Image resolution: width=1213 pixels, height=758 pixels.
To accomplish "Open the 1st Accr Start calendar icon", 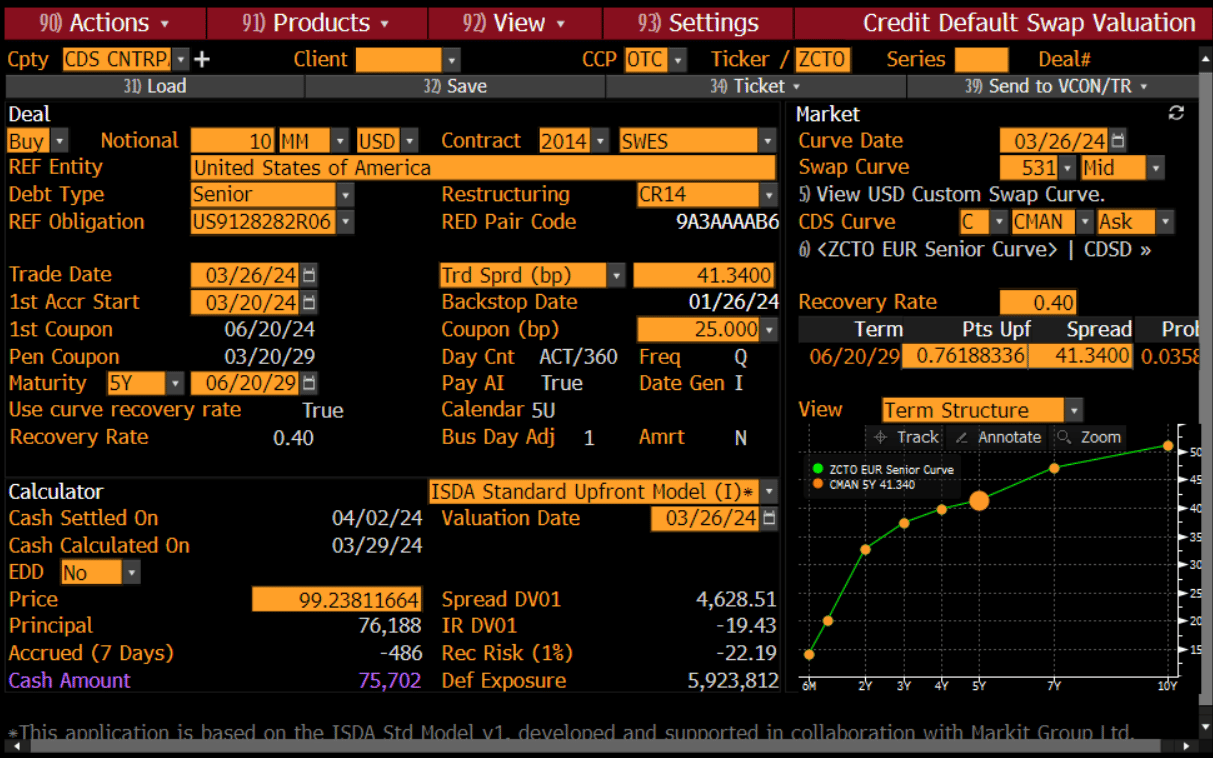I will (x=309, y=302).
